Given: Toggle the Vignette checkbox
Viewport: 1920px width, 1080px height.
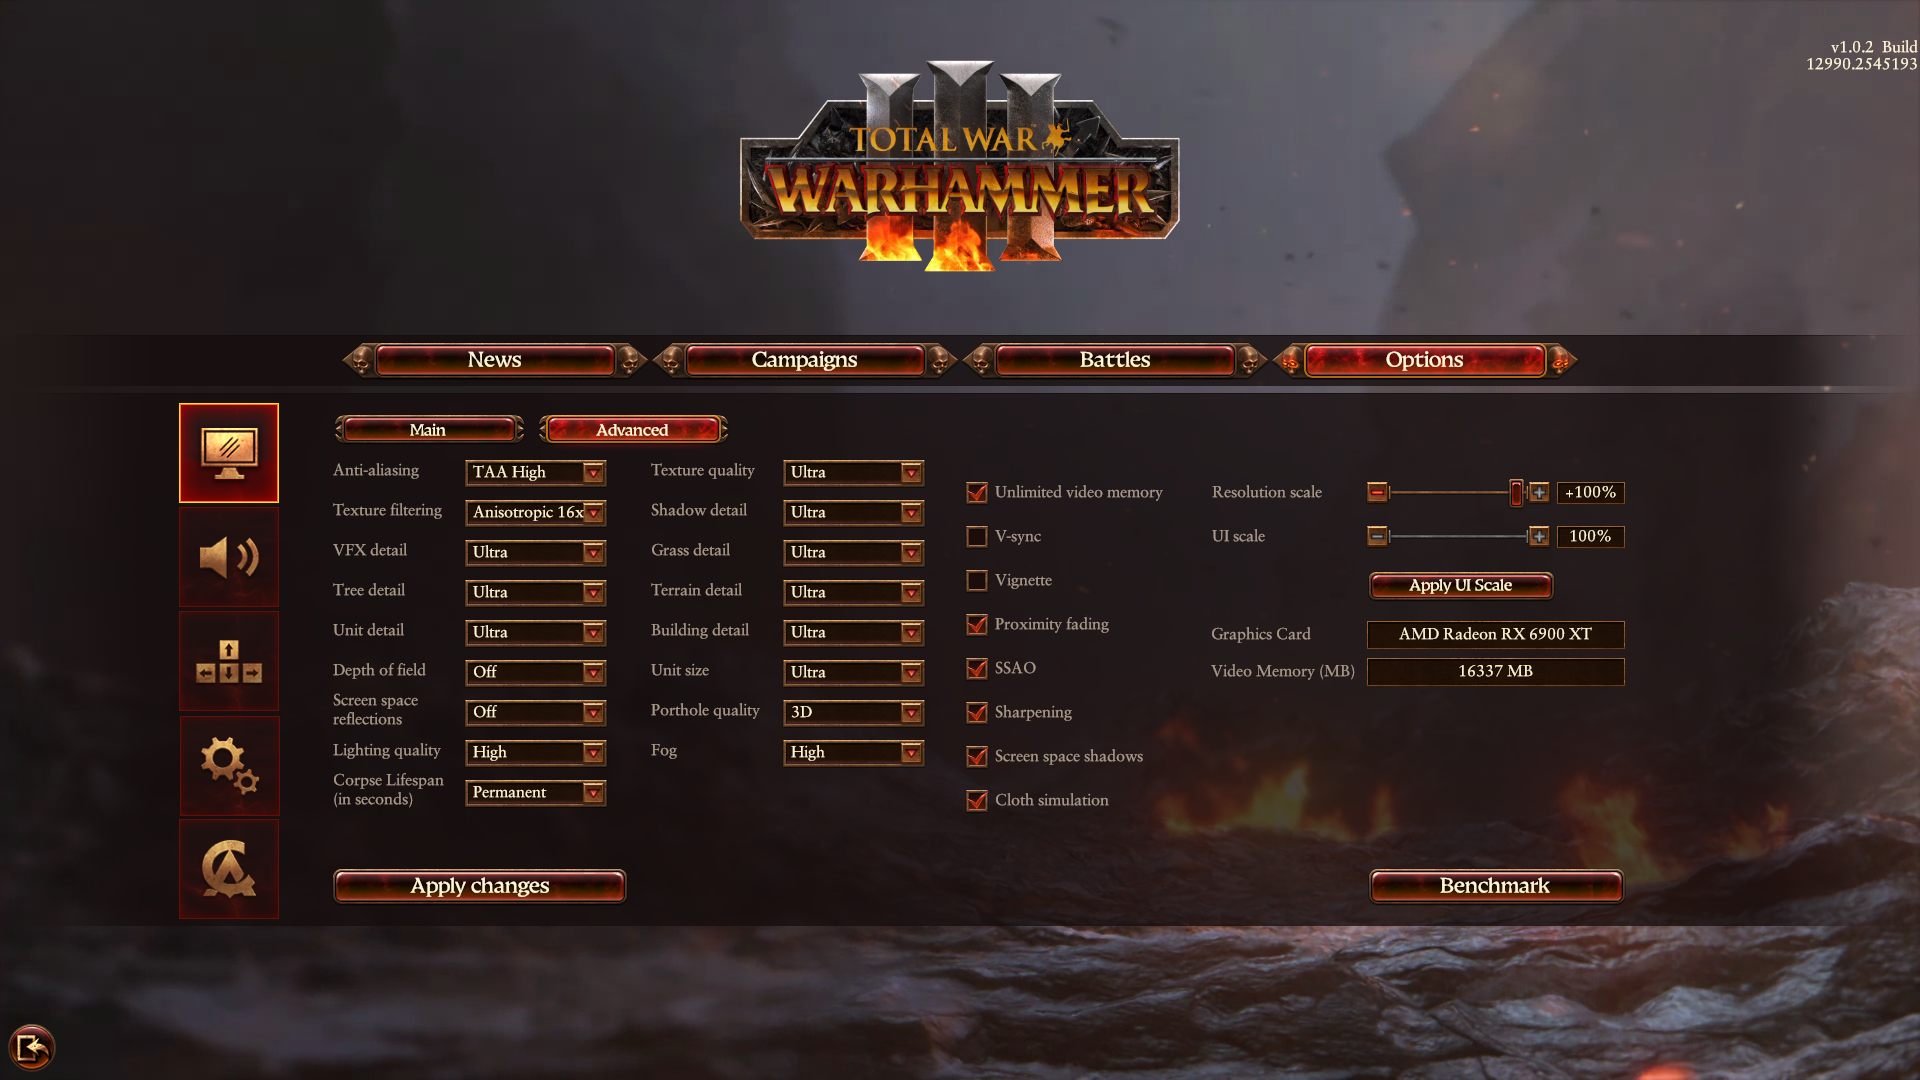Looking at the screenshot, I should (977, 581).
